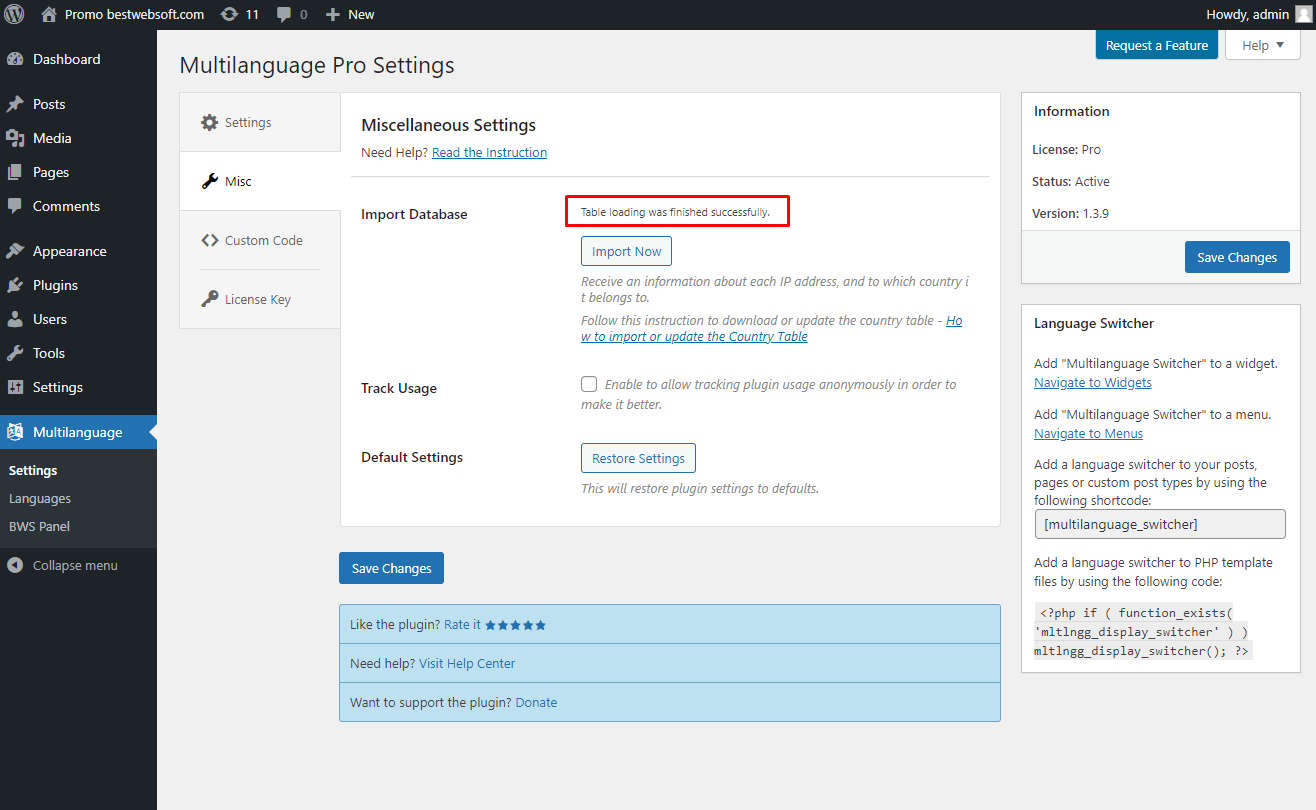
Task: Click the Miscellaneous Settings heading
Action: (448, 125)
